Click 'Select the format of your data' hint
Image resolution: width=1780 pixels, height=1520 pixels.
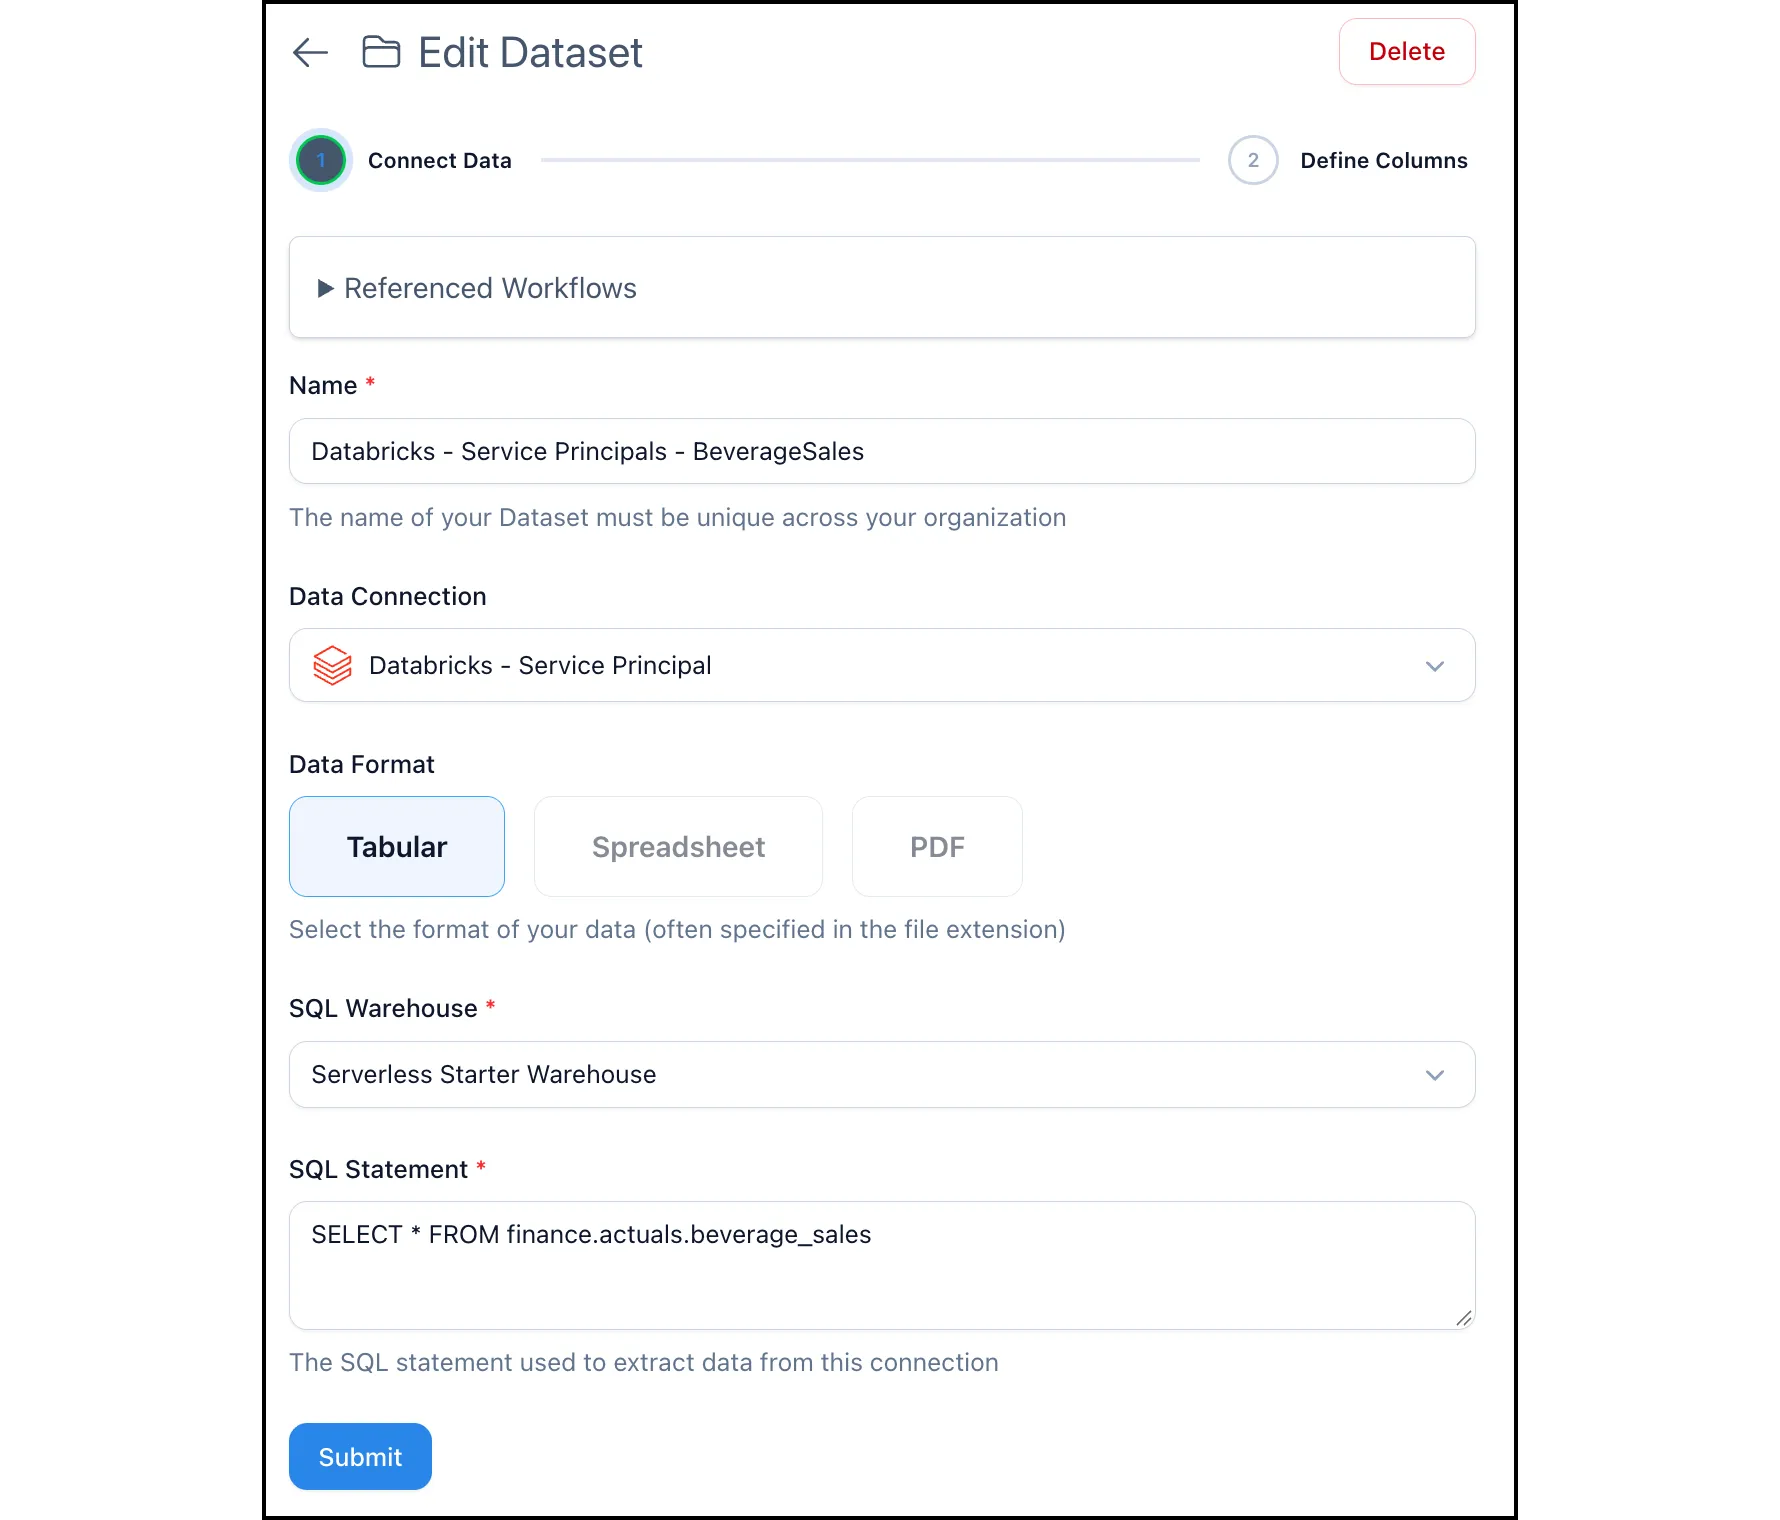pos(677,929)
